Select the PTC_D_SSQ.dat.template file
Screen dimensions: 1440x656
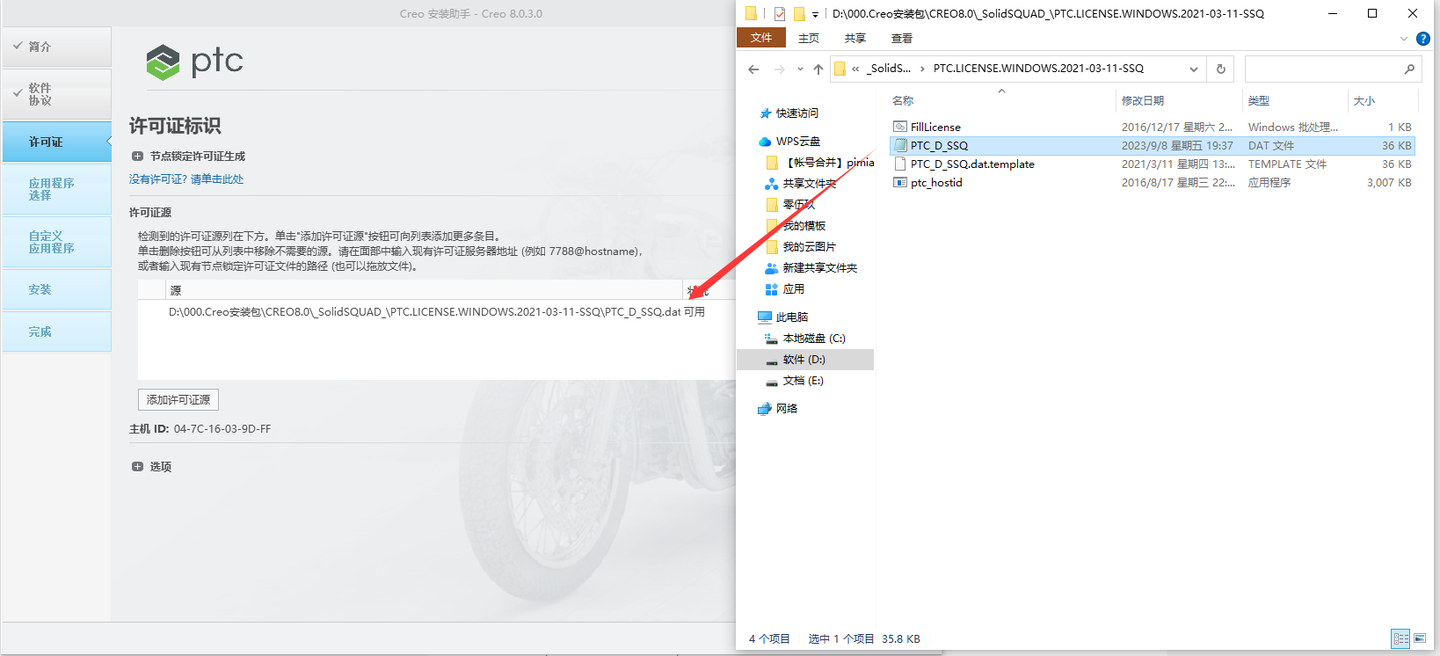972,164
